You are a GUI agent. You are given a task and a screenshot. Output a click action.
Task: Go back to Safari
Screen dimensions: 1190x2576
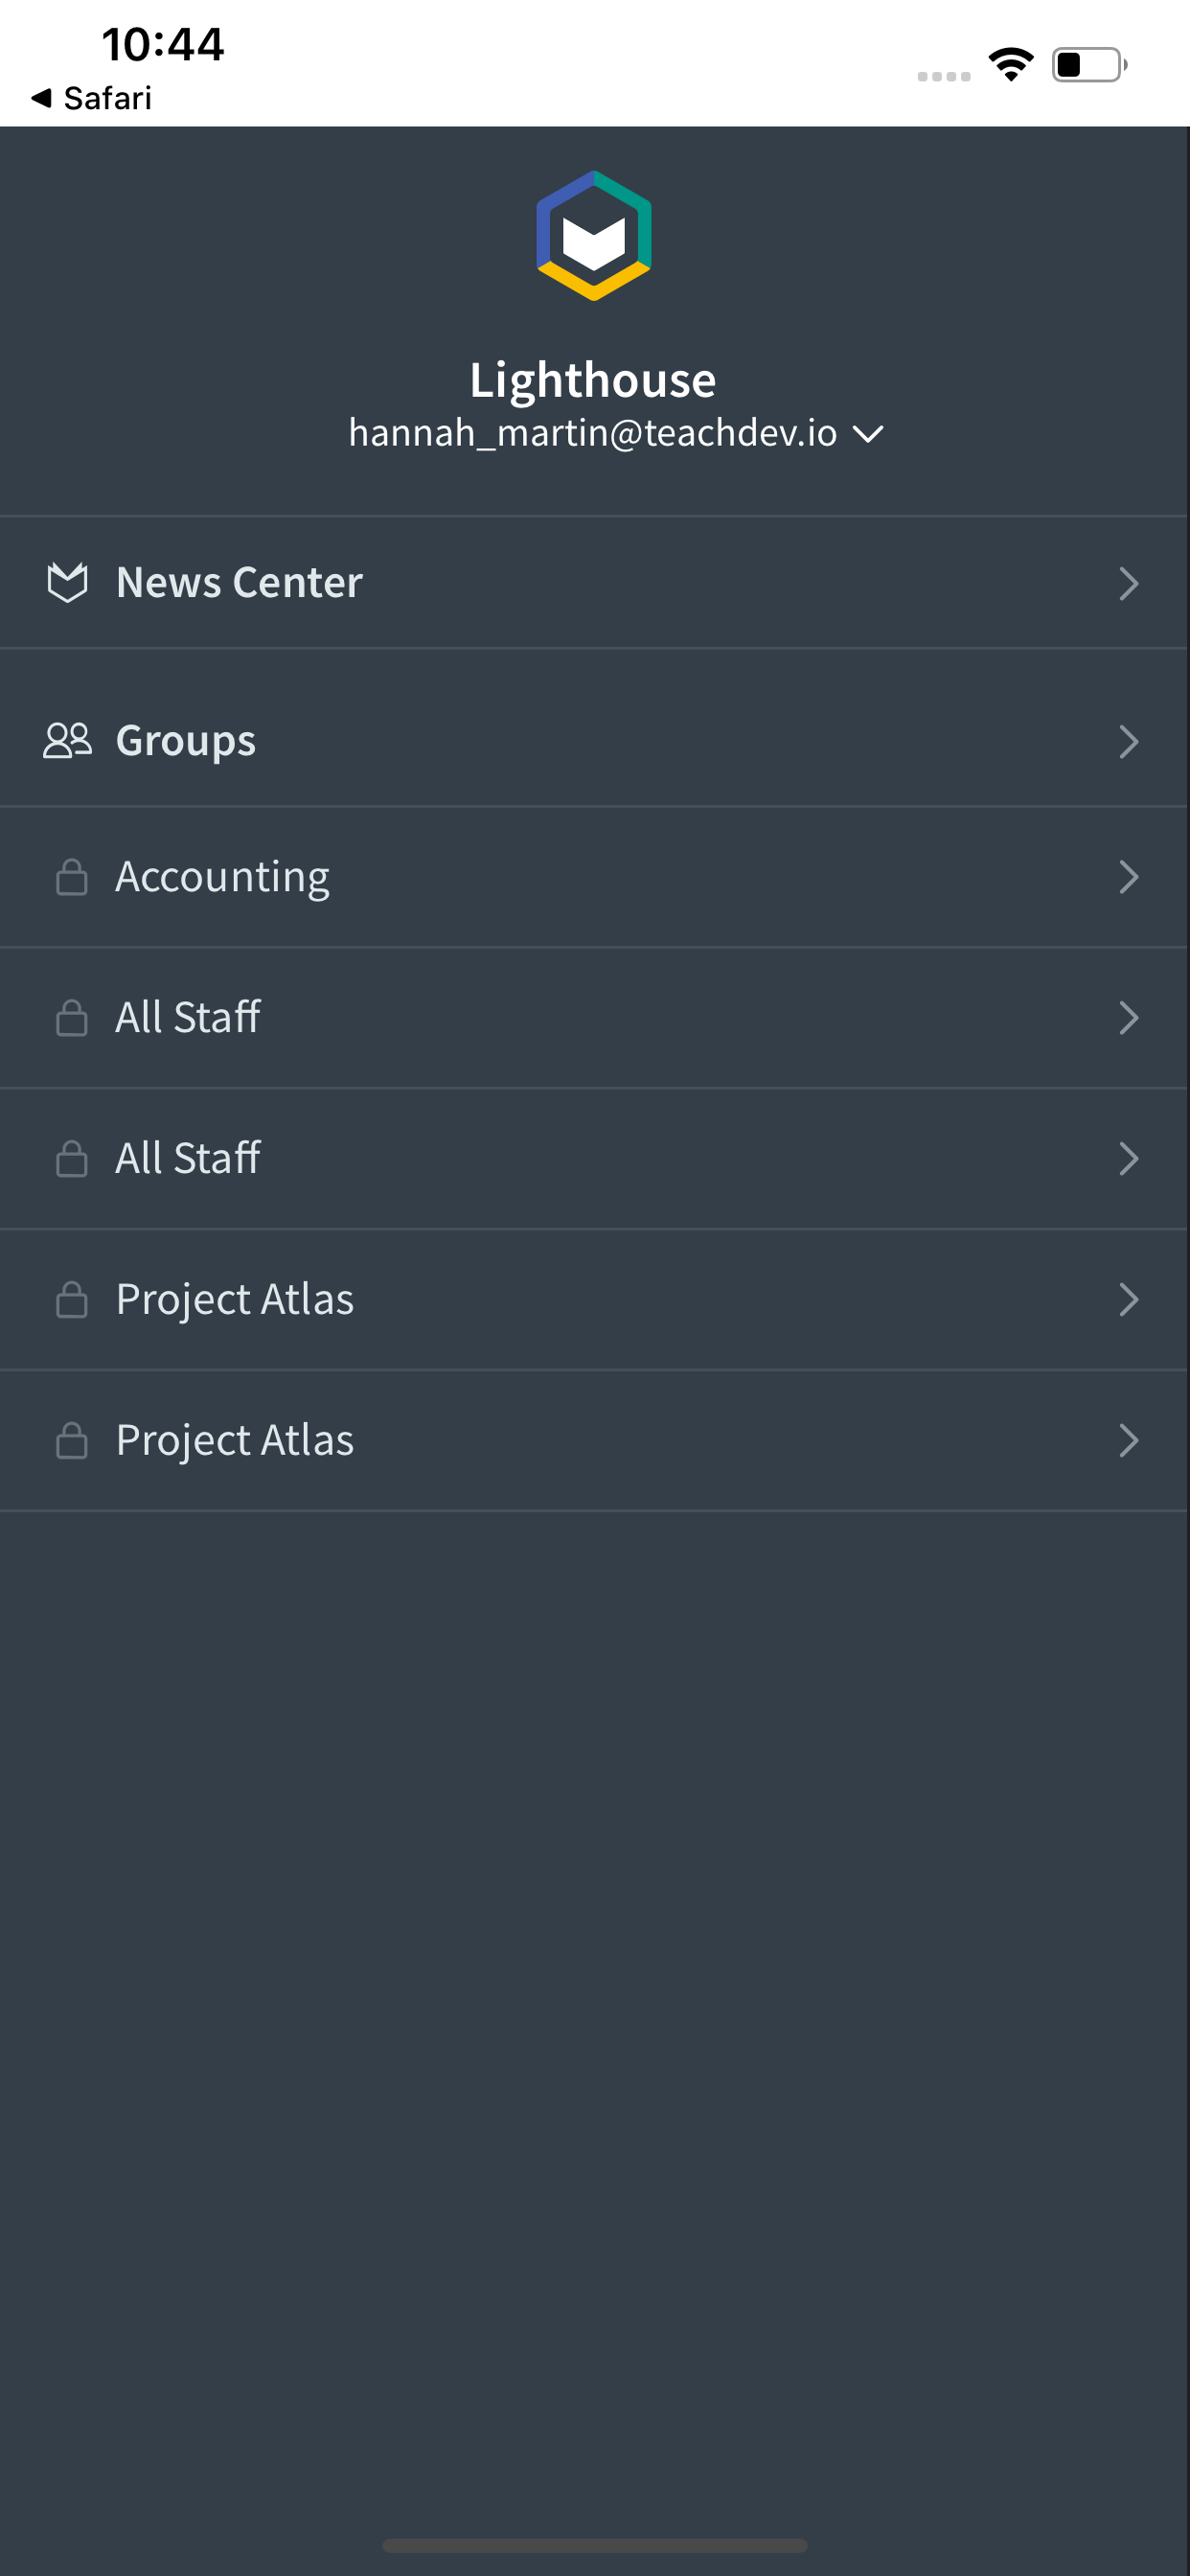click(92, 98)
